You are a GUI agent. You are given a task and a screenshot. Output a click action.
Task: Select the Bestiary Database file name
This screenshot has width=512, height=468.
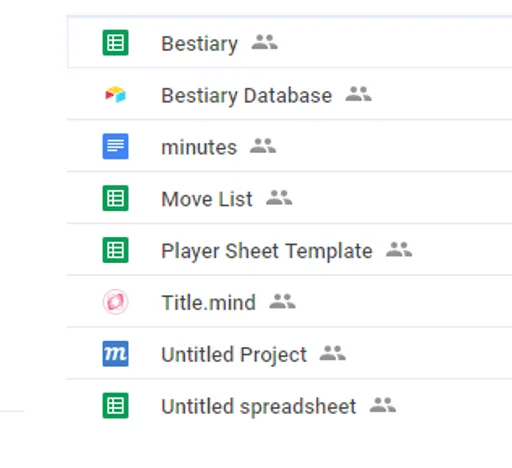(247, 96)
